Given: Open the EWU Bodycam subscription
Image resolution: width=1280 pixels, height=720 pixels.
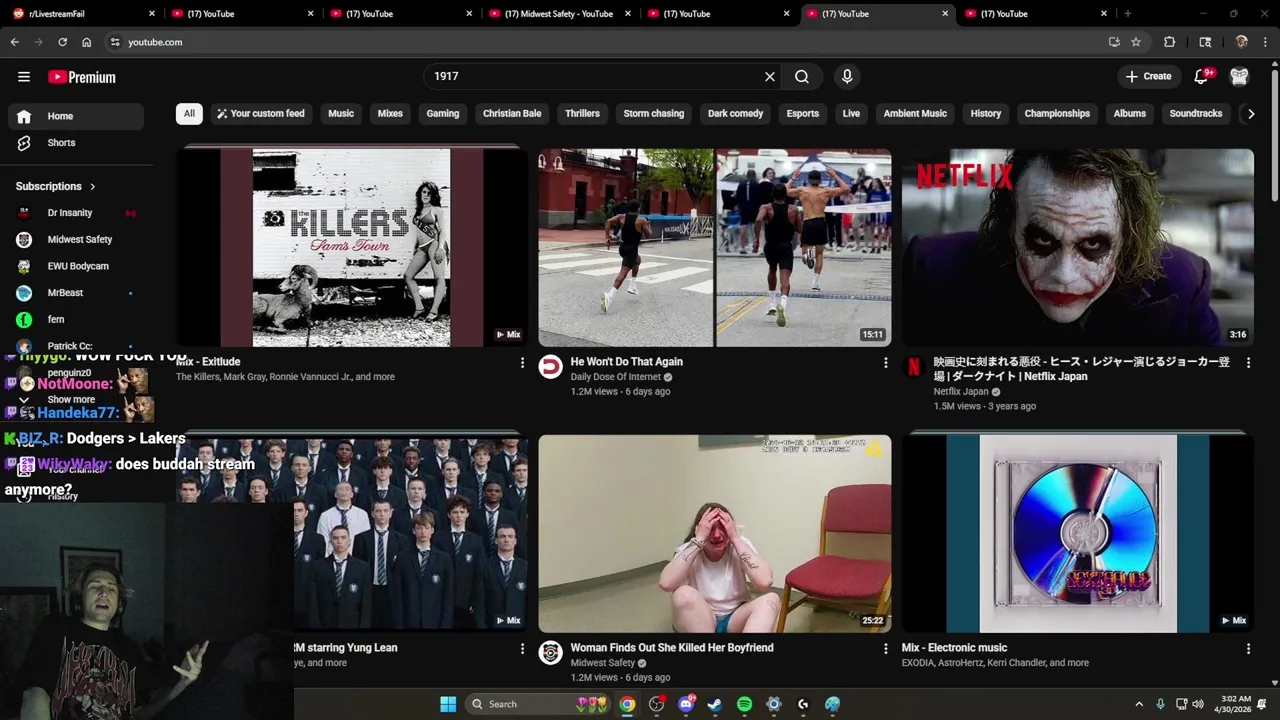Looking at the screenshot, I should point(76,266).
